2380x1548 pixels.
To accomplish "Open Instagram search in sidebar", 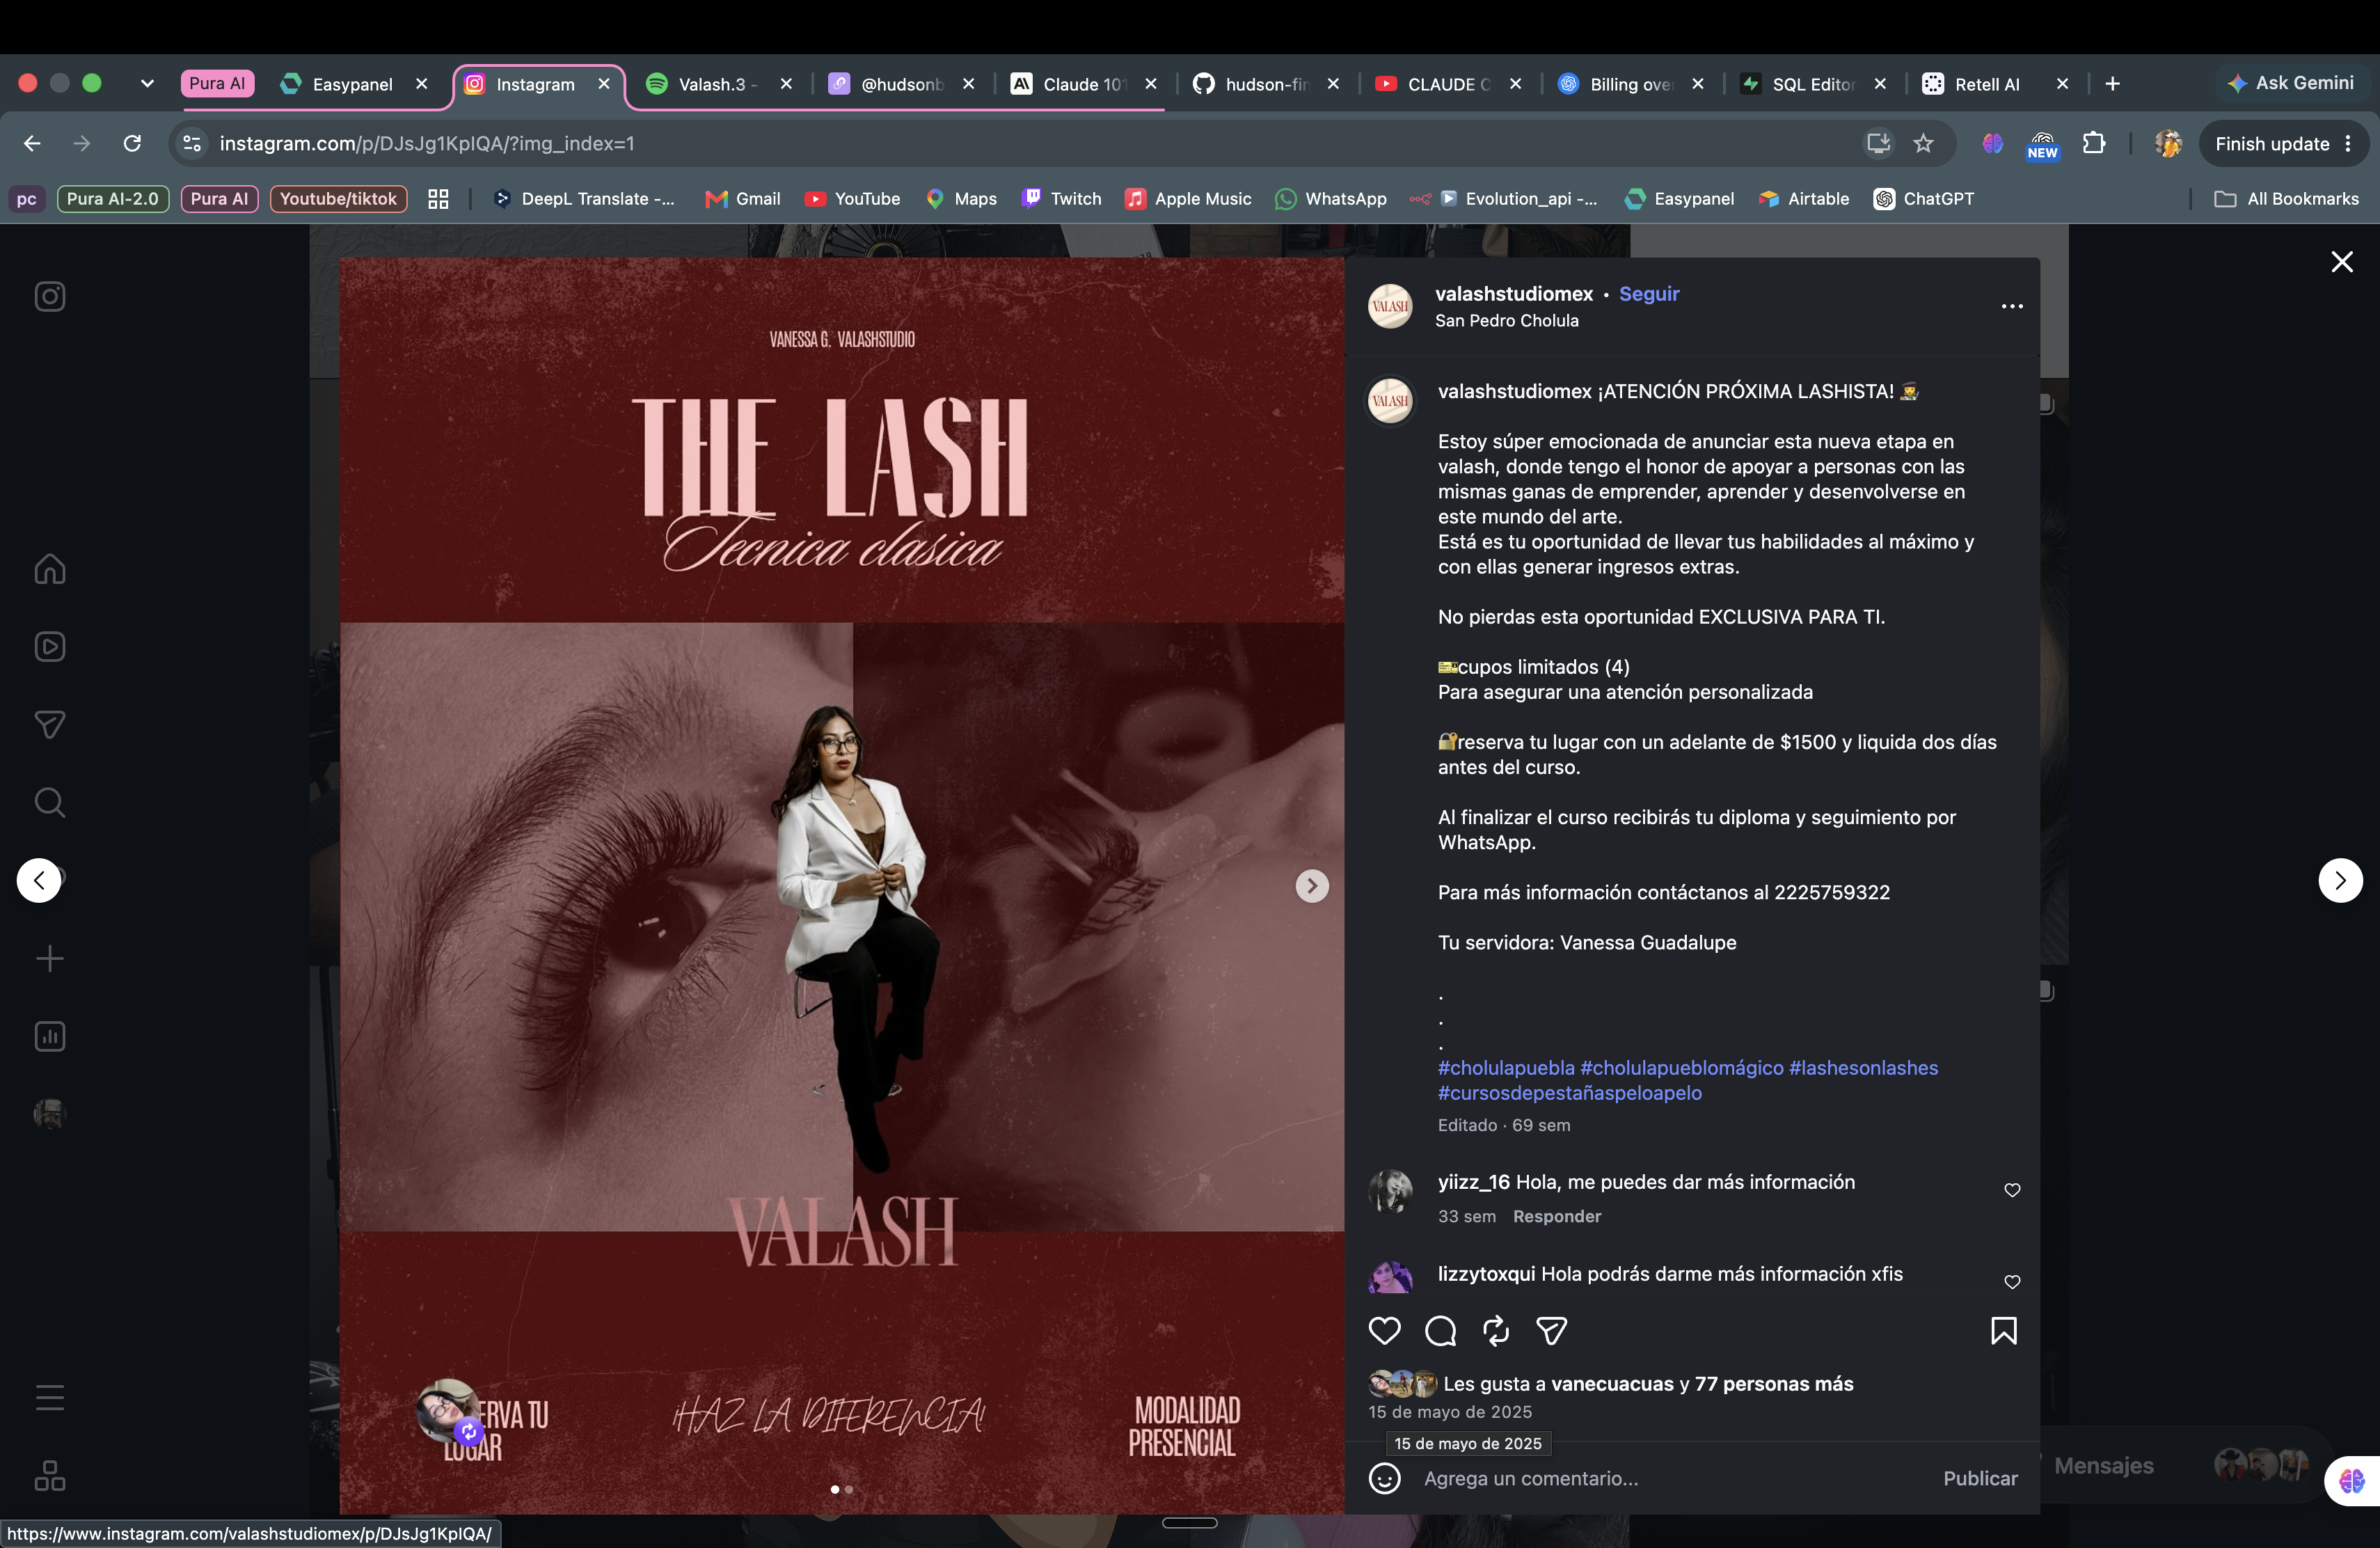I will tap(50, 803).
